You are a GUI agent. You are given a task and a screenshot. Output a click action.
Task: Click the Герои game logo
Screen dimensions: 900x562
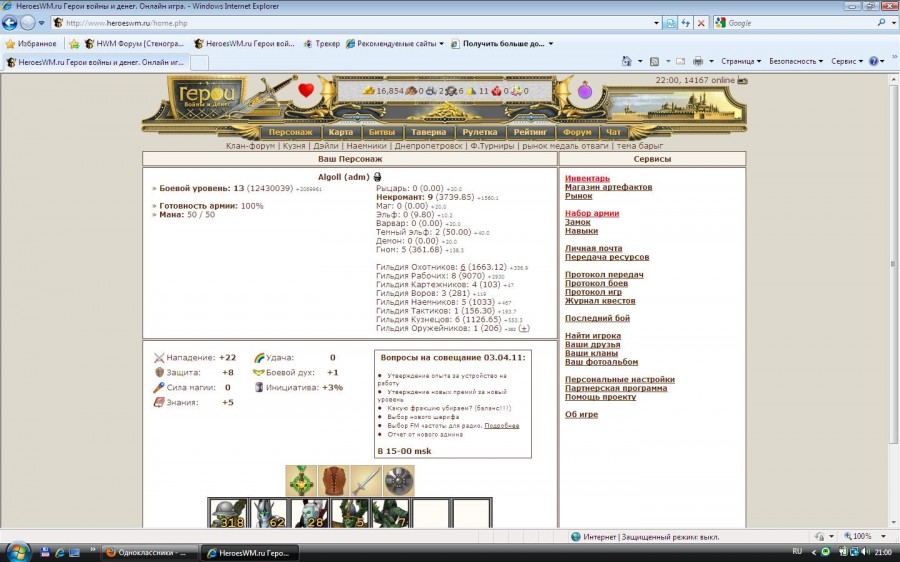207,96
